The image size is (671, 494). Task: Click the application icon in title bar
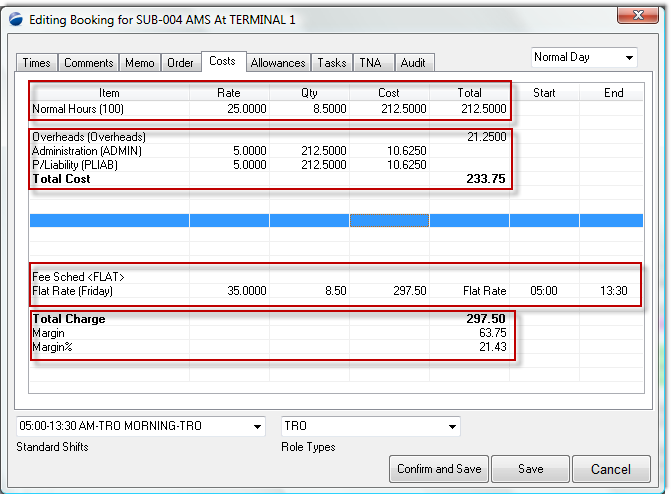[x=16, y=20]
